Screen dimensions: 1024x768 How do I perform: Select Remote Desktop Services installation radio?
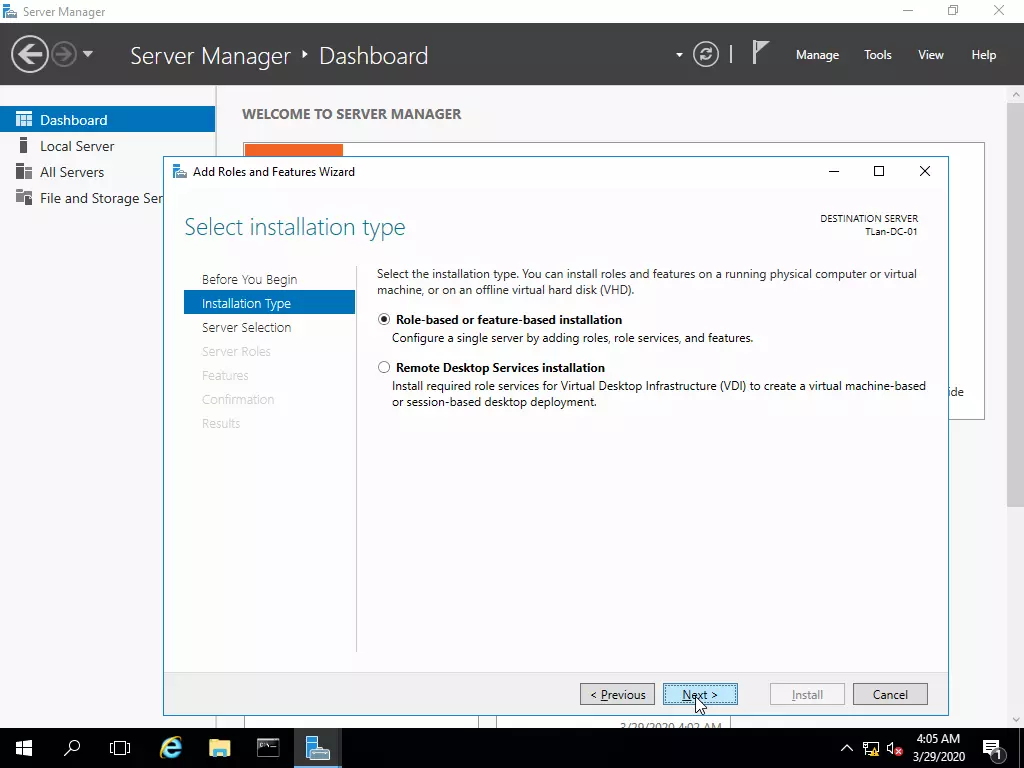tap(384, 368)
